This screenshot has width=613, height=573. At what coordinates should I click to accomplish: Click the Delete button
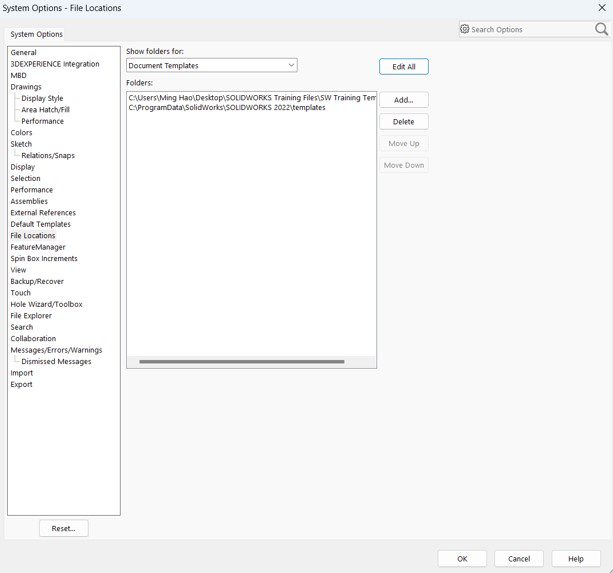403,122
